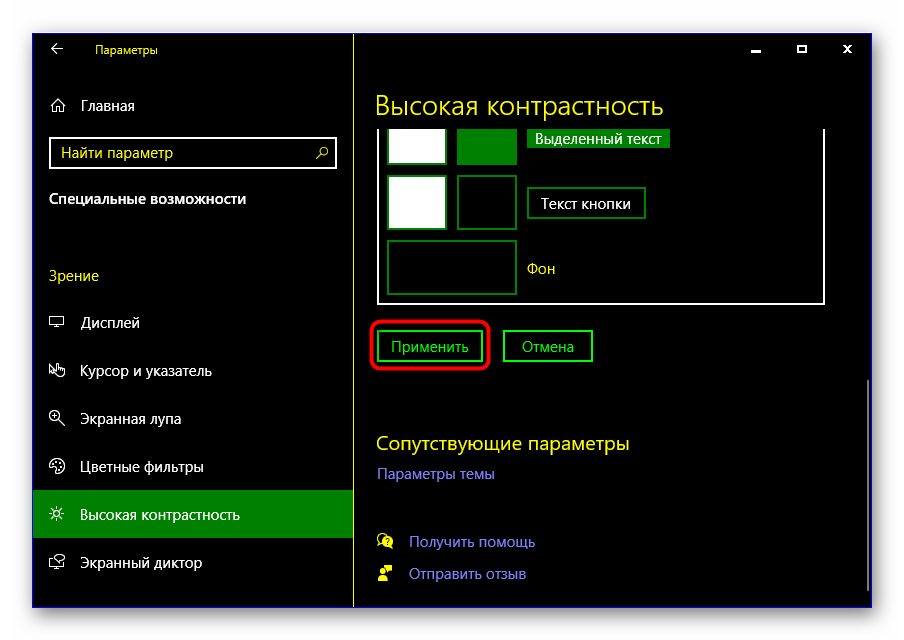Click the Выделенный текст preview label
The image size is (904, 640).
click(x=598, y=139)
